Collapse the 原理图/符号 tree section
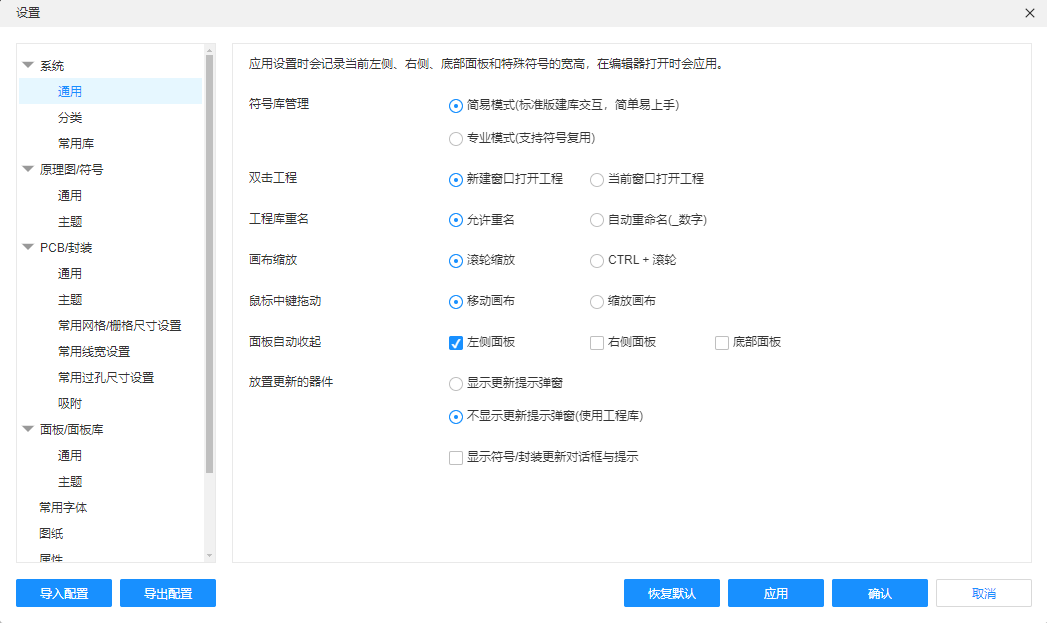The image size is (1047, 623). [28, 169]
